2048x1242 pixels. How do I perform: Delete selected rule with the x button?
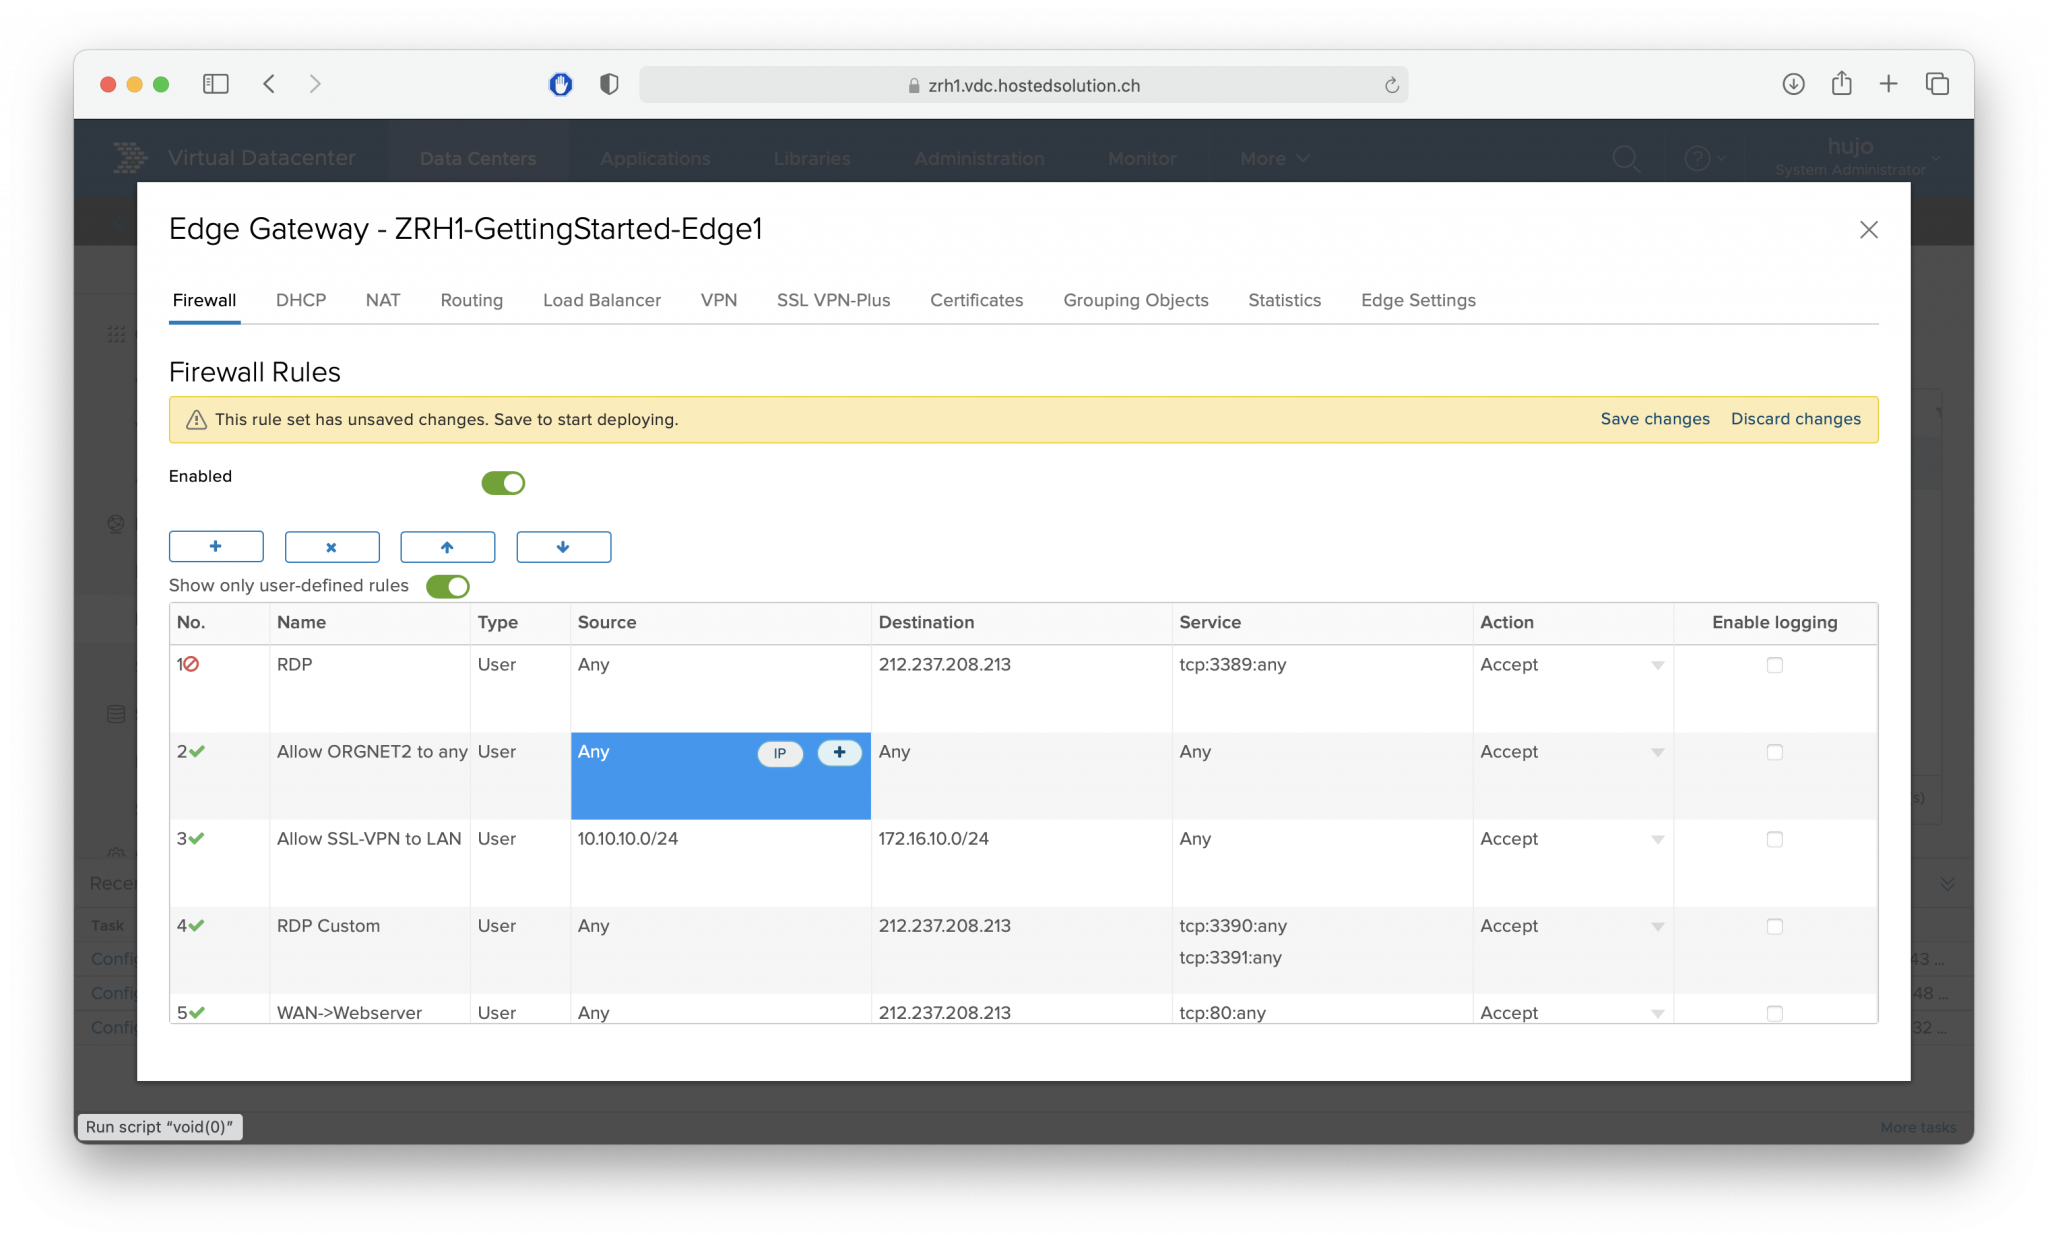coord(332,547)
